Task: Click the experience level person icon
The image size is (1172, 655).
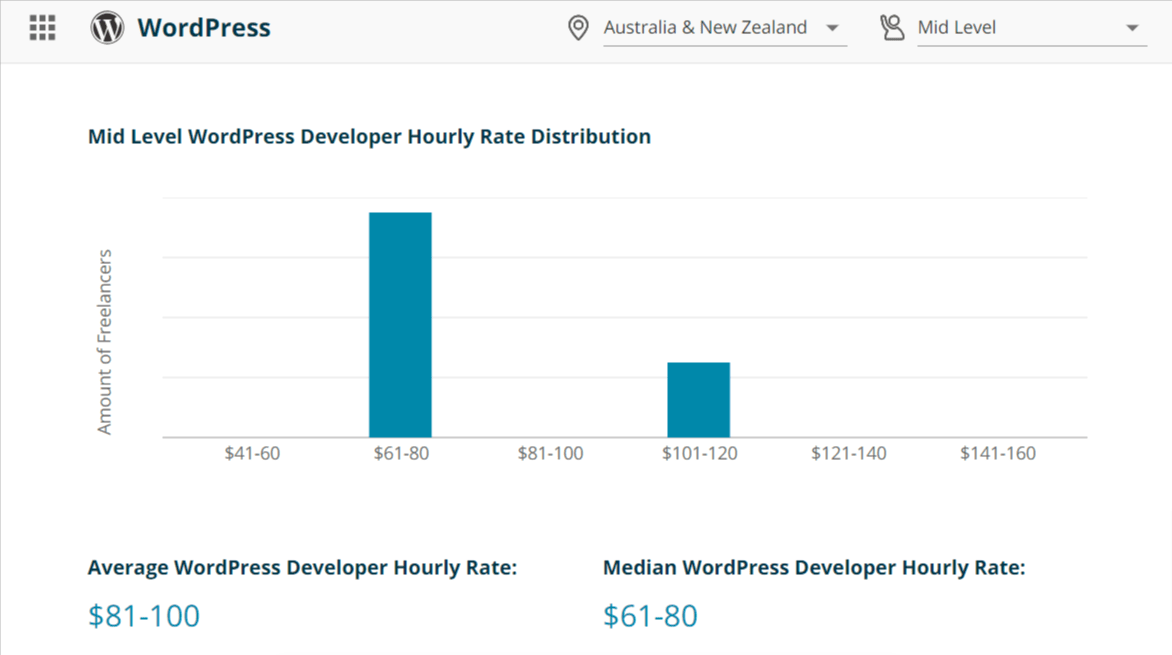Action: (x=891, y=27)
